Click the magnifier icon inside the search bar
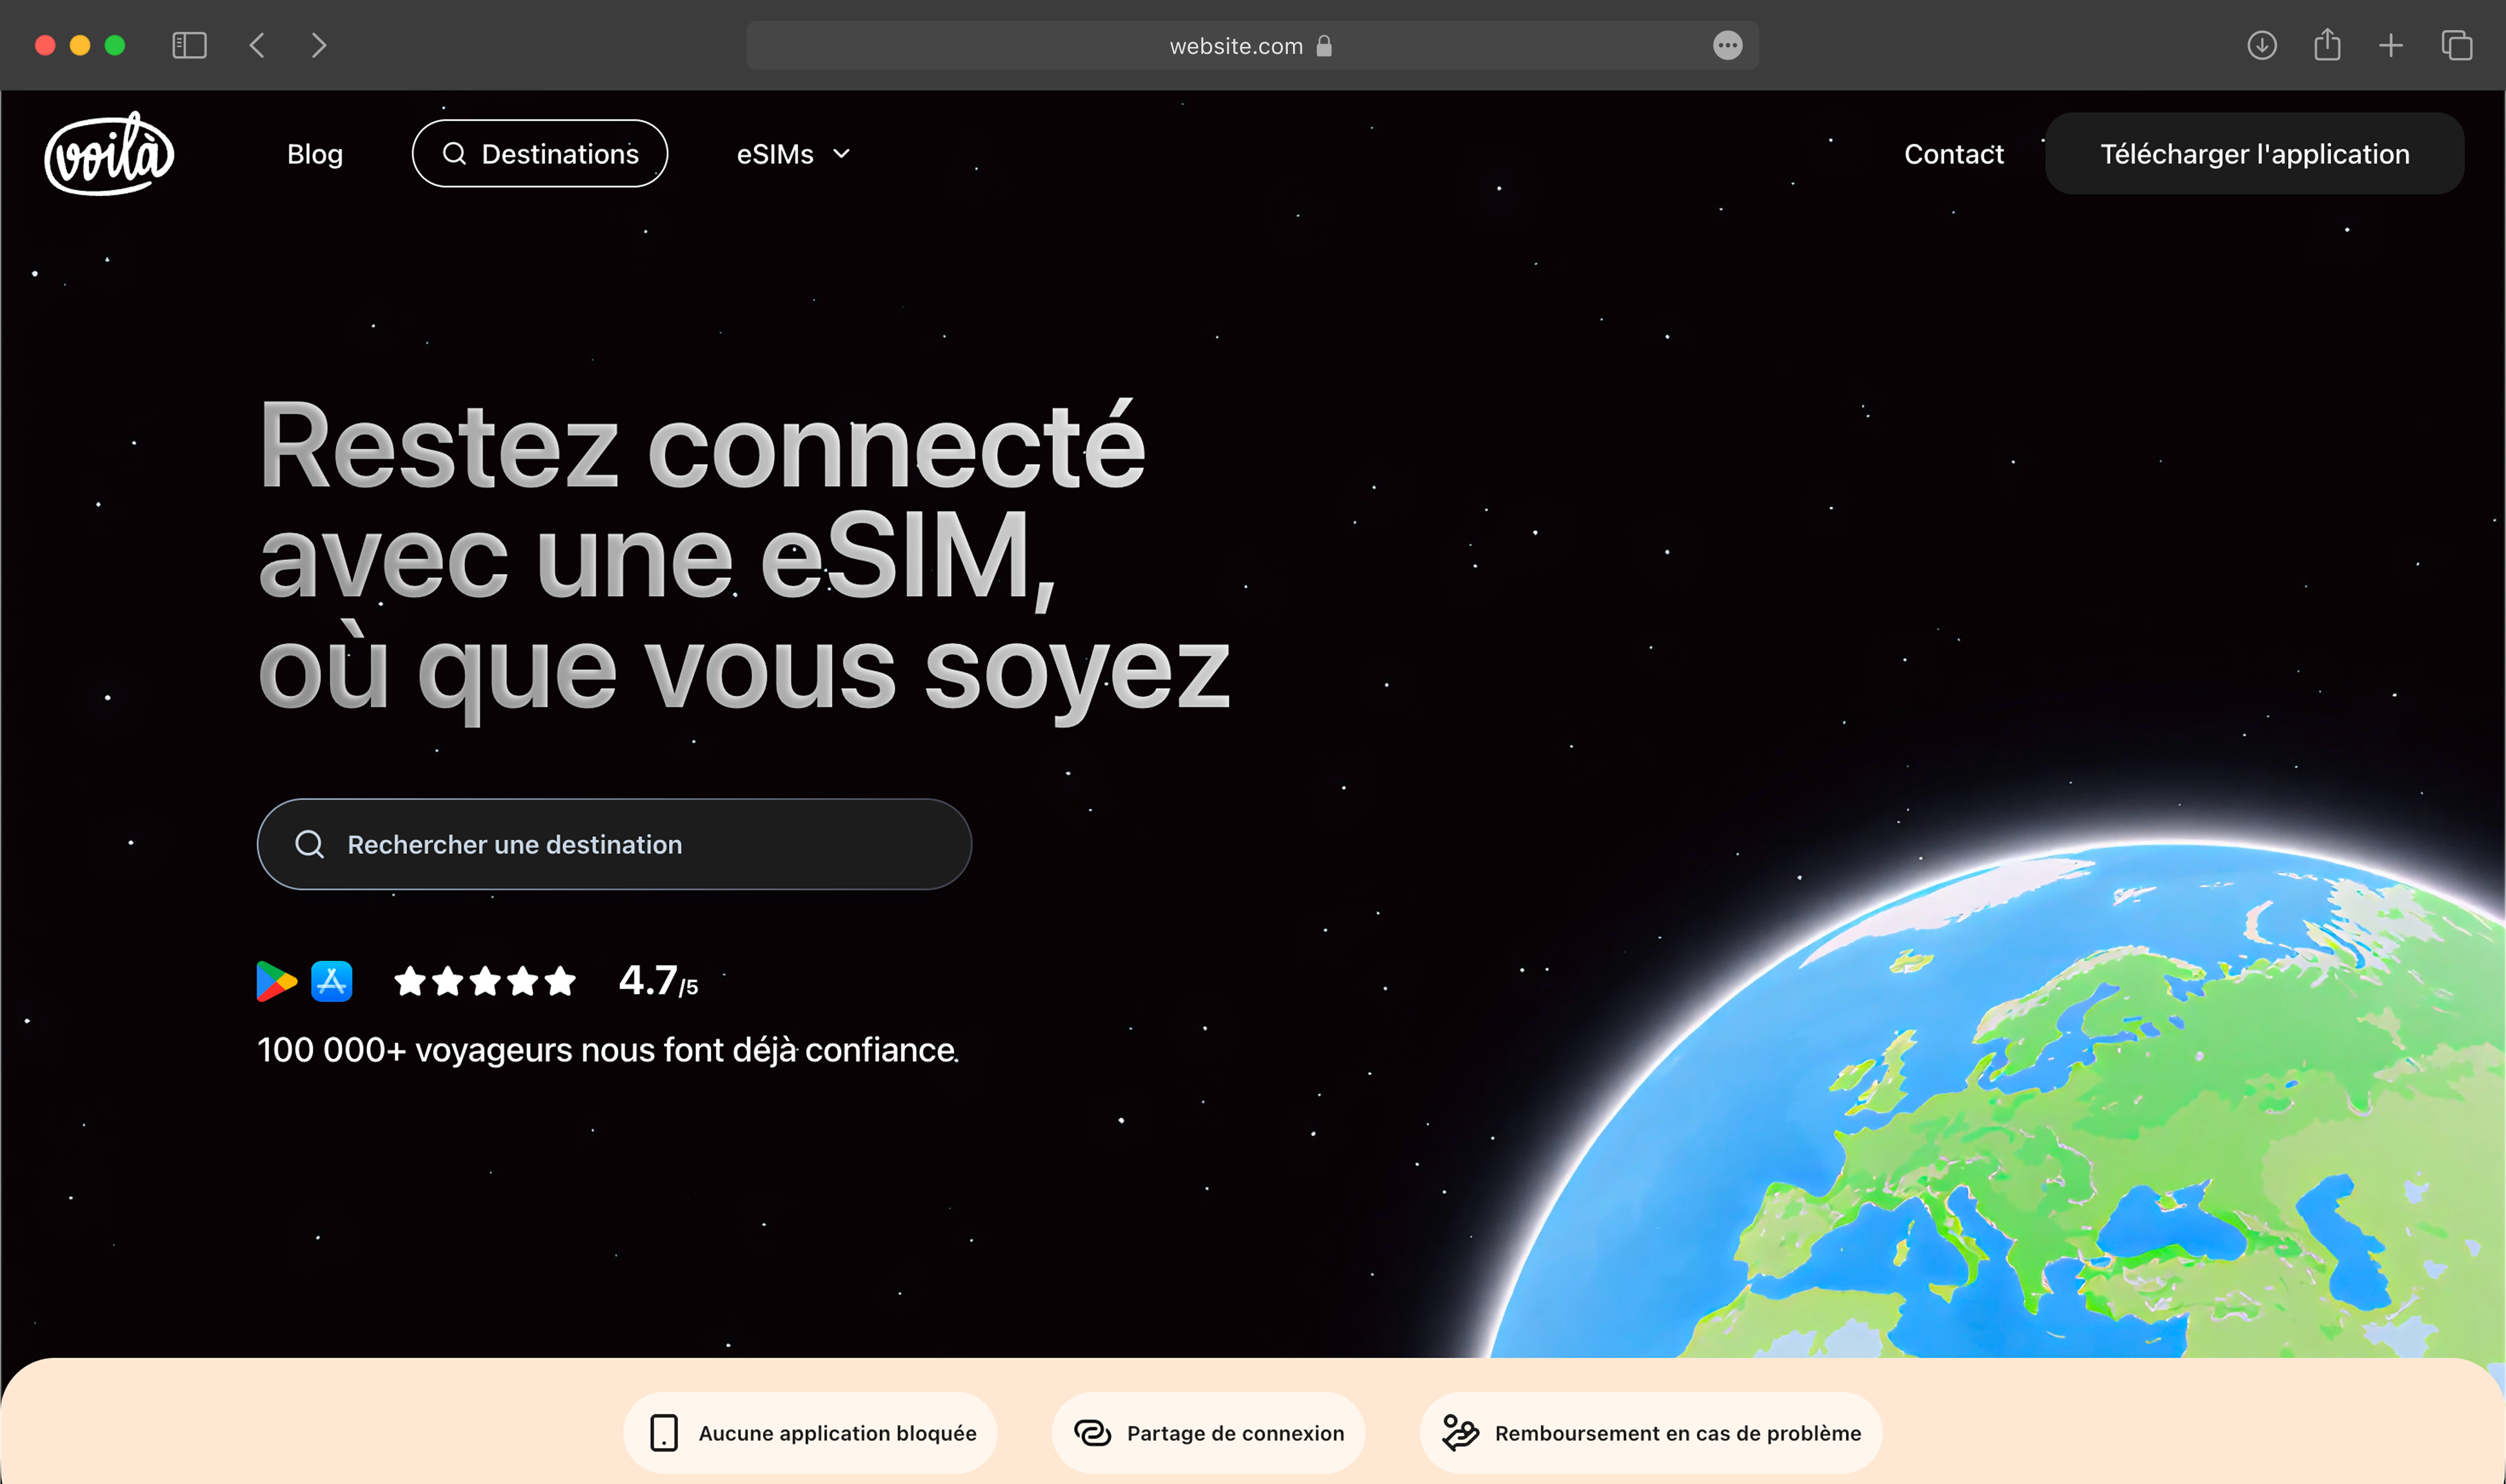Screen dimensions: 2506x1484 309,844
